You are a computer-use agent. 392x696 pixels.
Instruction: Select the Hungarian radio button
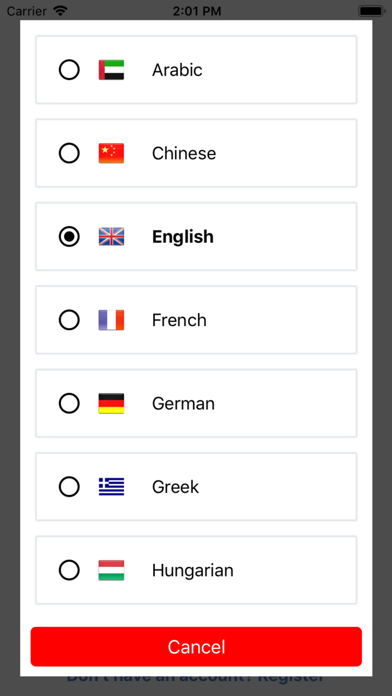69,570
